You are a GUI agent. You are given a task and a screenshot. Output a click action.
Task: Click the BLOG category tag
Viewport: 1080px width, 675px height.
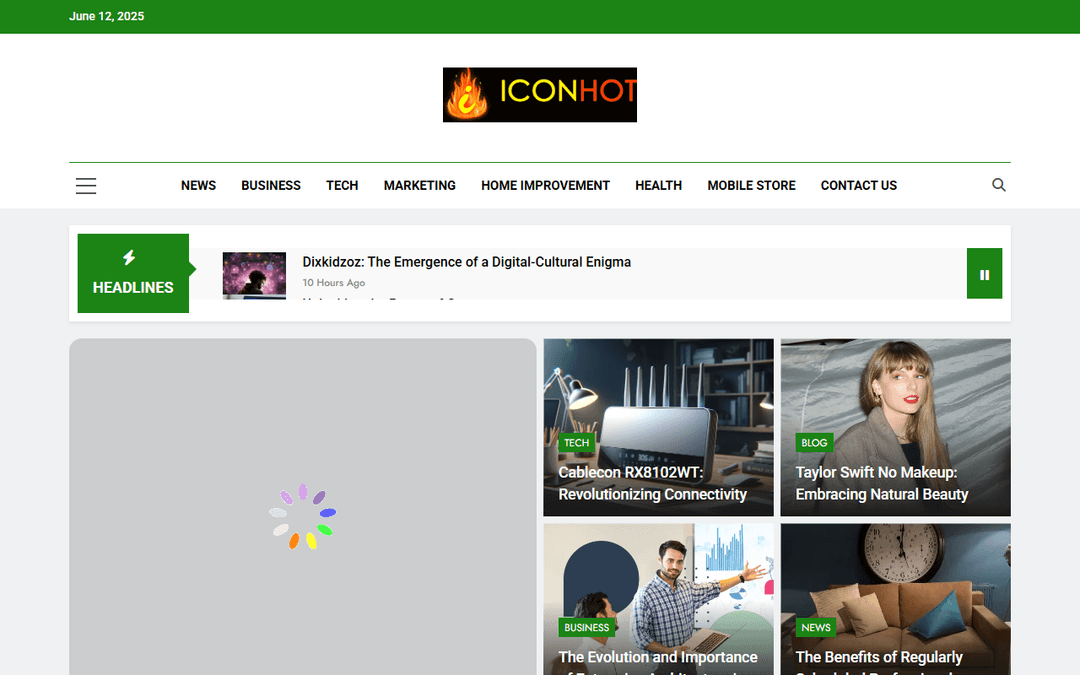814,443
